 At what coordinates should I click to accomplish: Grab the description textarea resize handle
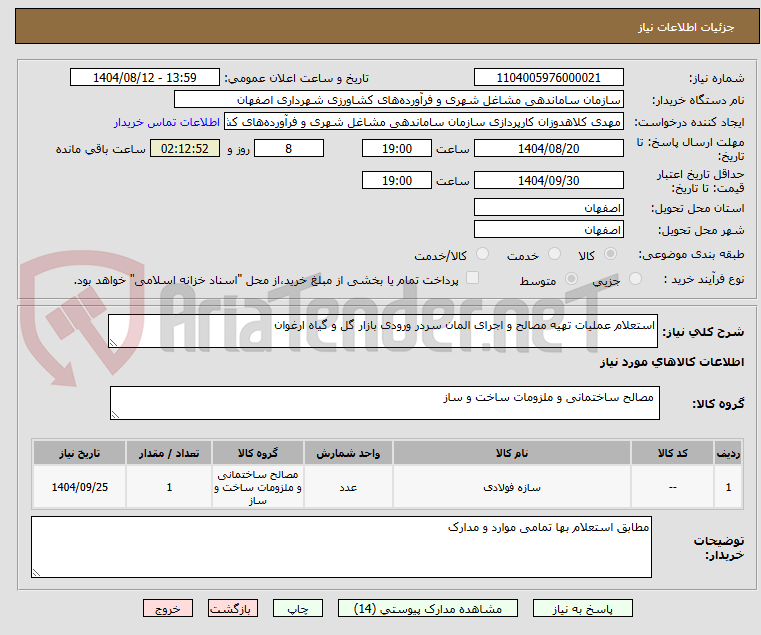[113, 343]
